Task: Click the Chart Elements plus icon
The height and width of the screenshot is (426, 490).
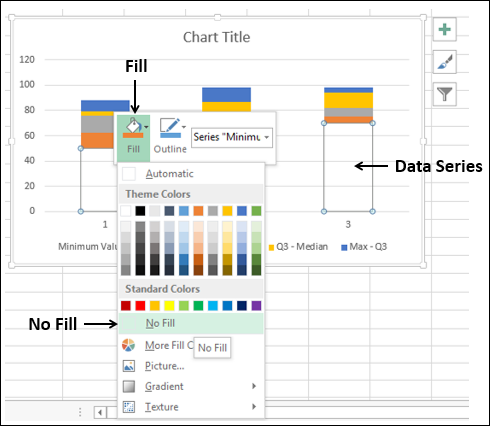Action: [445, 29]
